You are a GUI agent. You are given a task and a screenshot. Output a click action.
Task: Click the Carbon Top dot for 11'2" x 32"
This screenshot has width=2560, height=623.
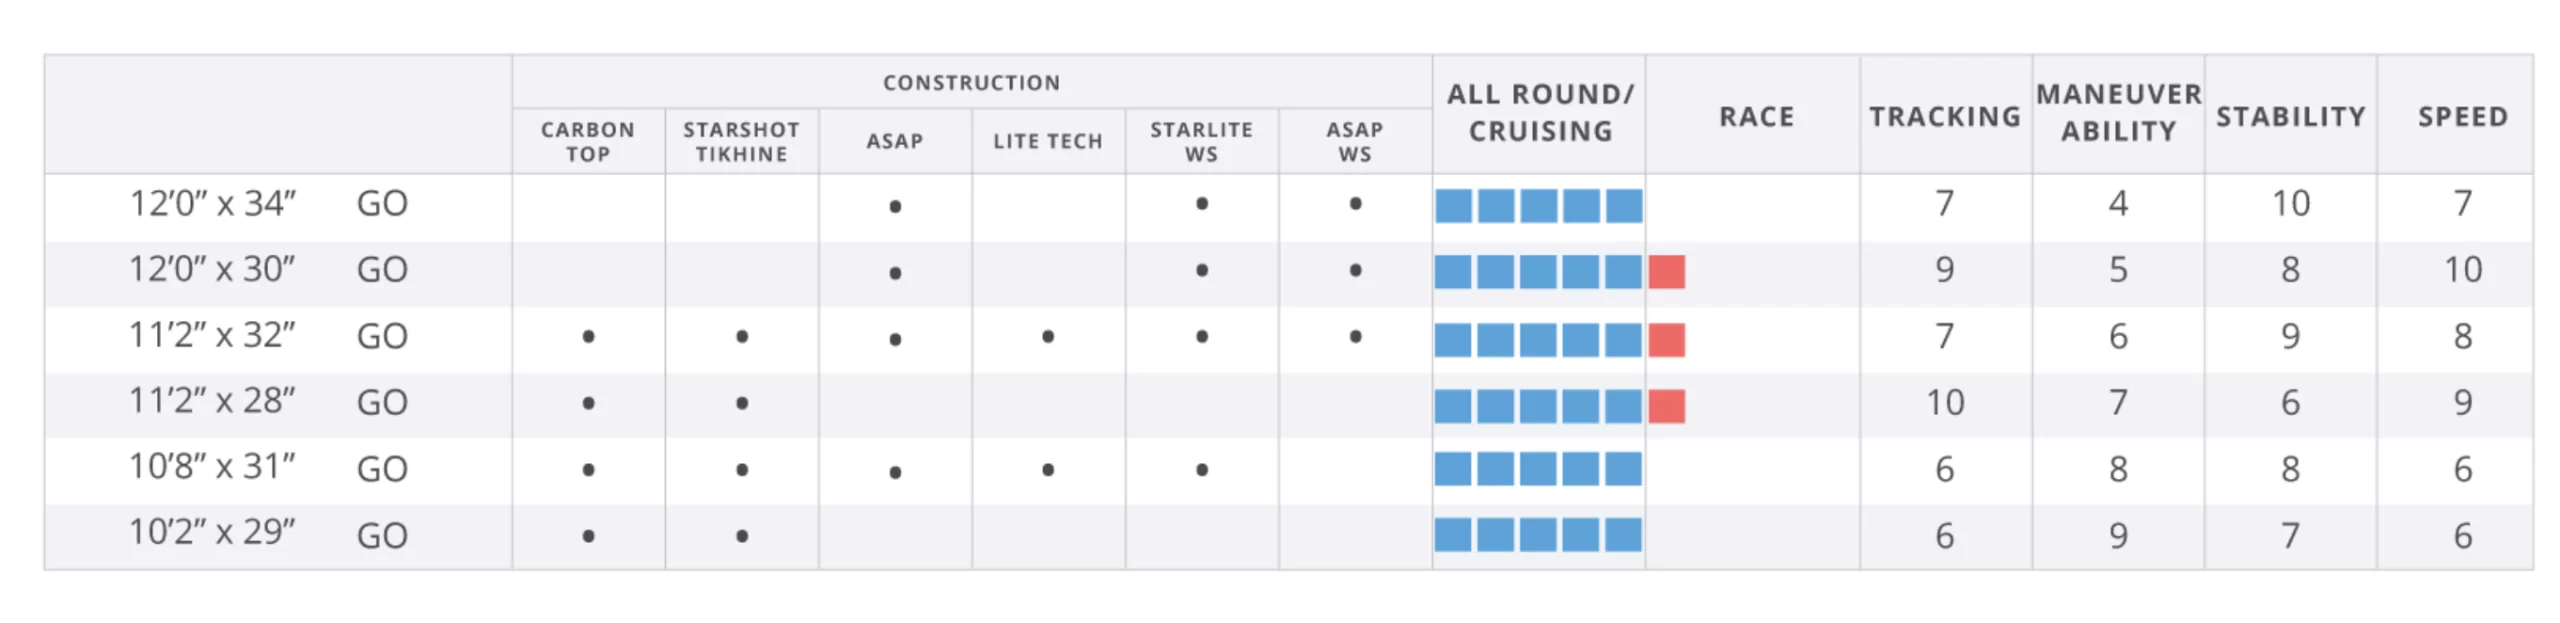[588, 337]
